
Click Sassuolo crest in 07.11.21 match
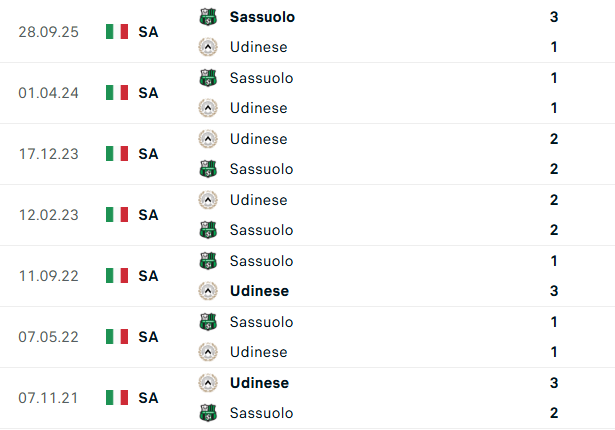(208, 413)
